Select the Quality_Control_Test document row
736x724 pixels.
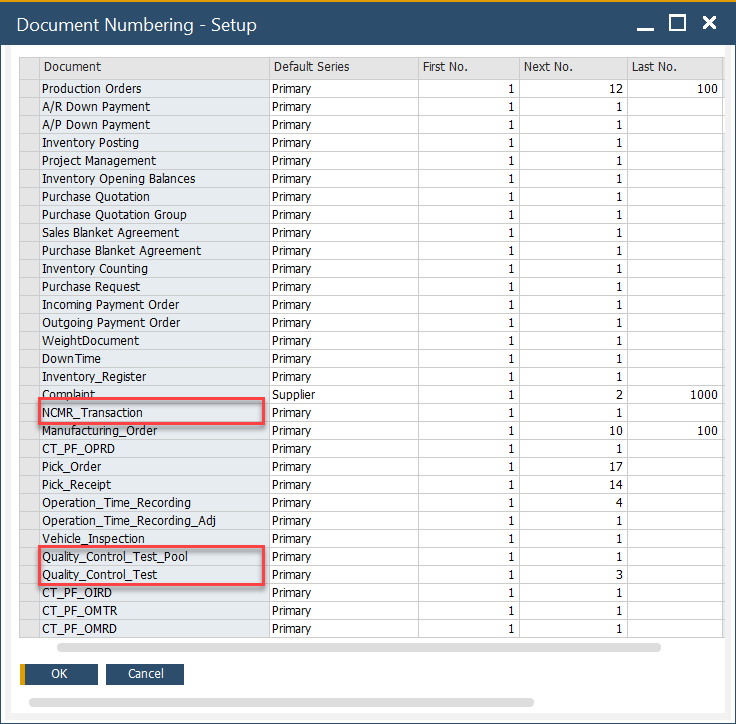click(99, 575)
